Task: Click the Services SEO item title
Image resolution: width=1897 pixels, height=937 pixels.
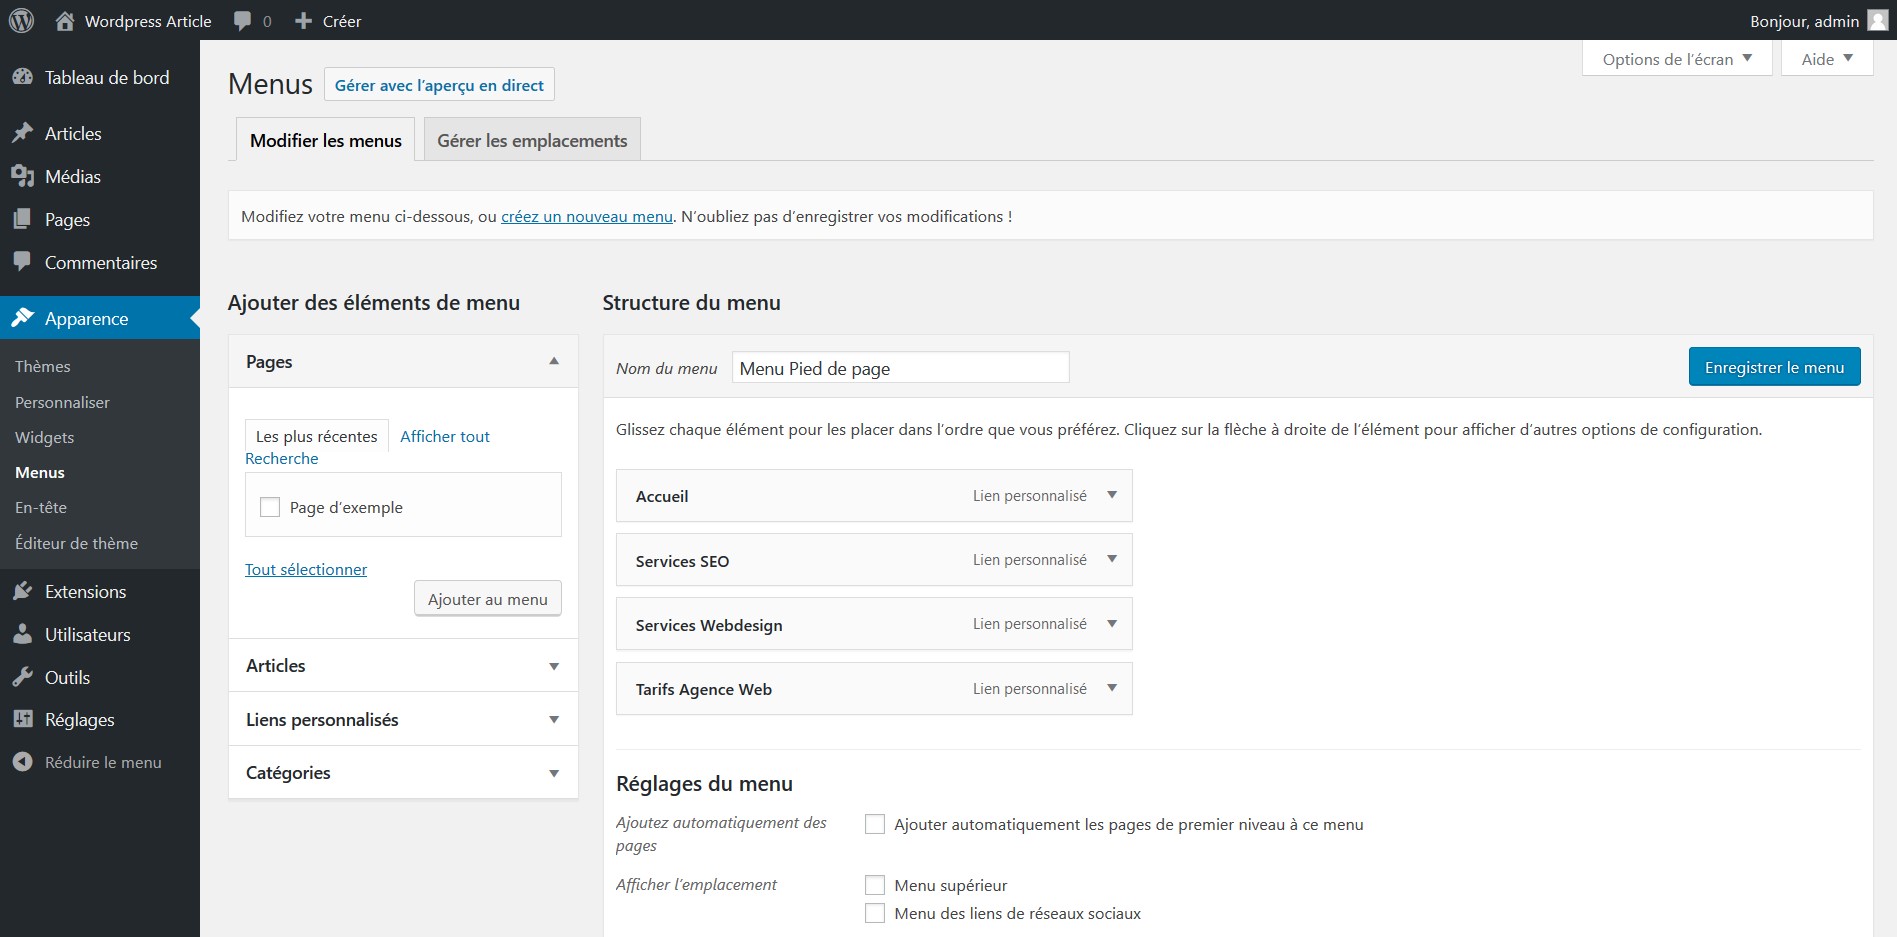Action: [682, 561]
